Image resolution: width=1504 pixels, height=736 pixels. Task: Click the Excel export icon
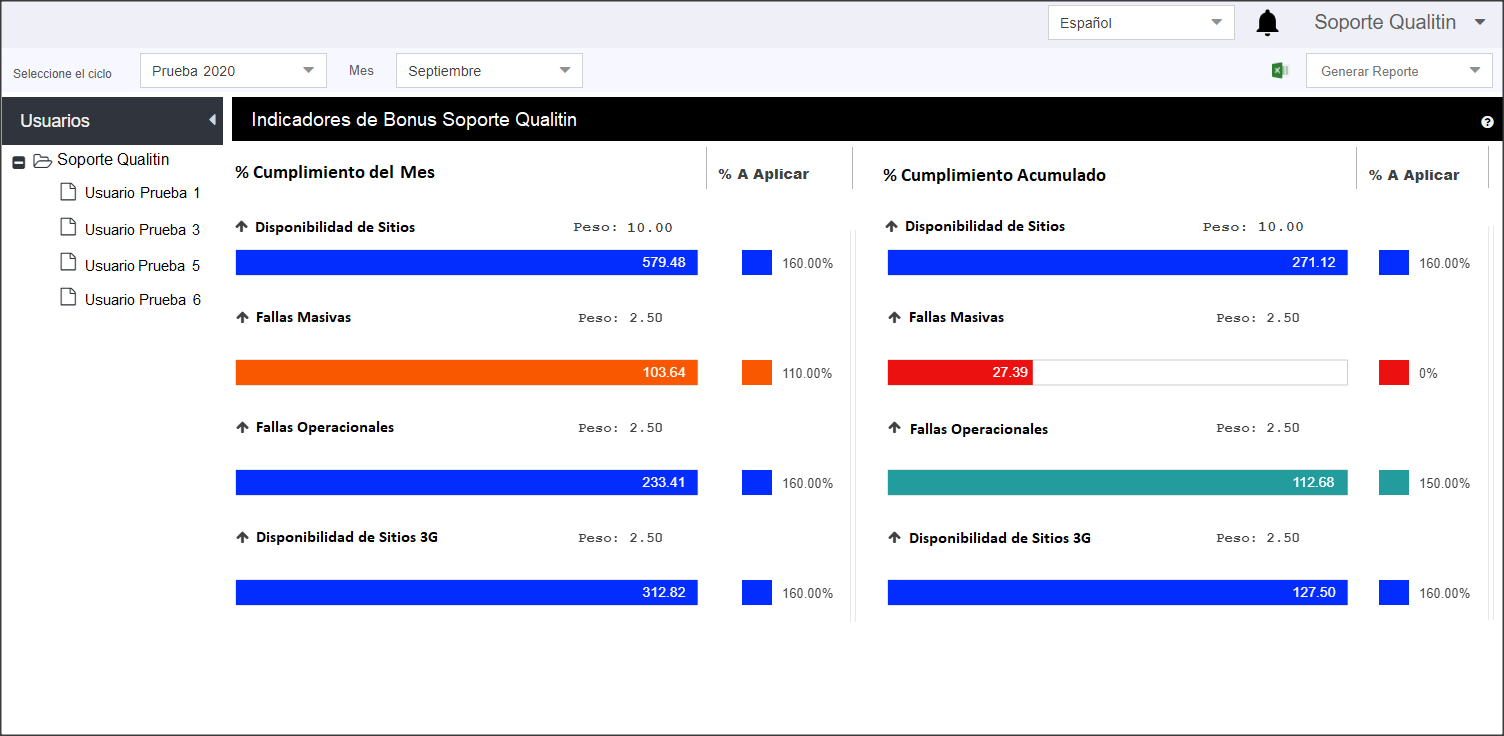pyautogui.click(x=1279, y=70)
